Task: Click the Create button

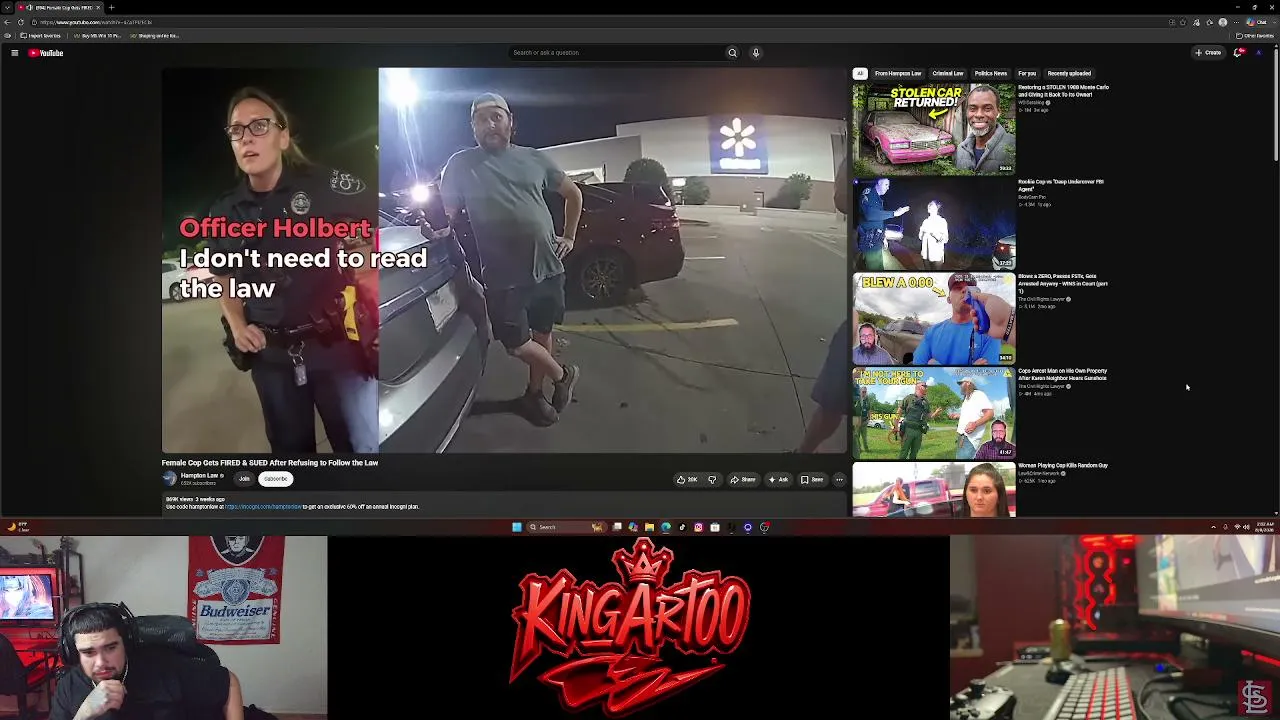Action: 1208,53
